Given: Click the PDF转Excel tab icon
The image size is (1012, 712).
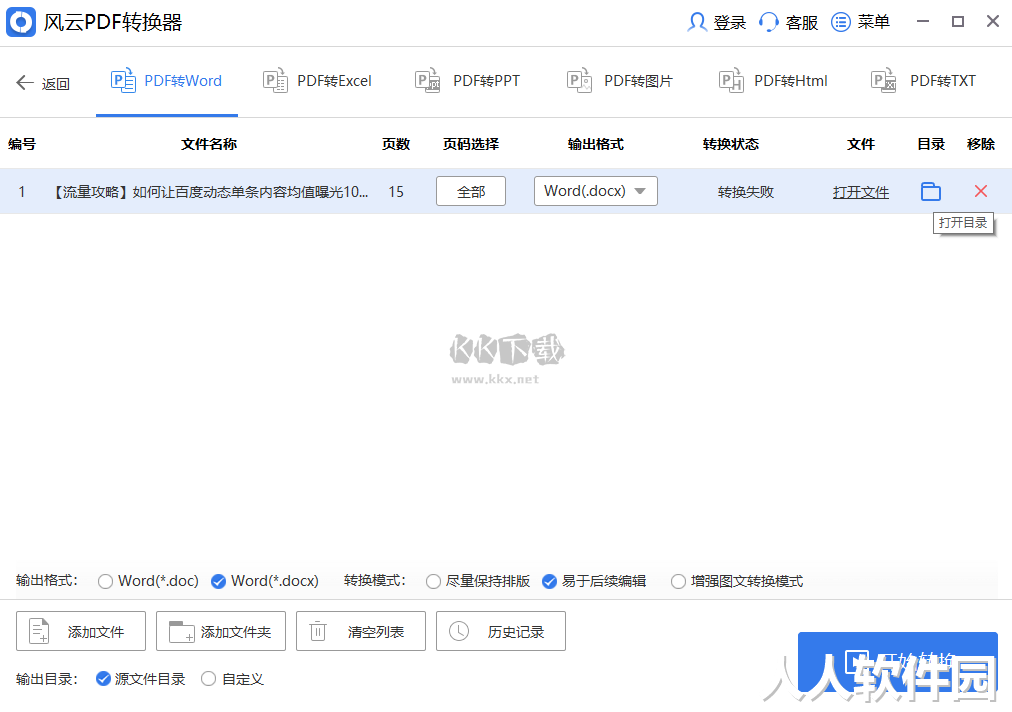Looking at the screenshot, I should 276,81.
